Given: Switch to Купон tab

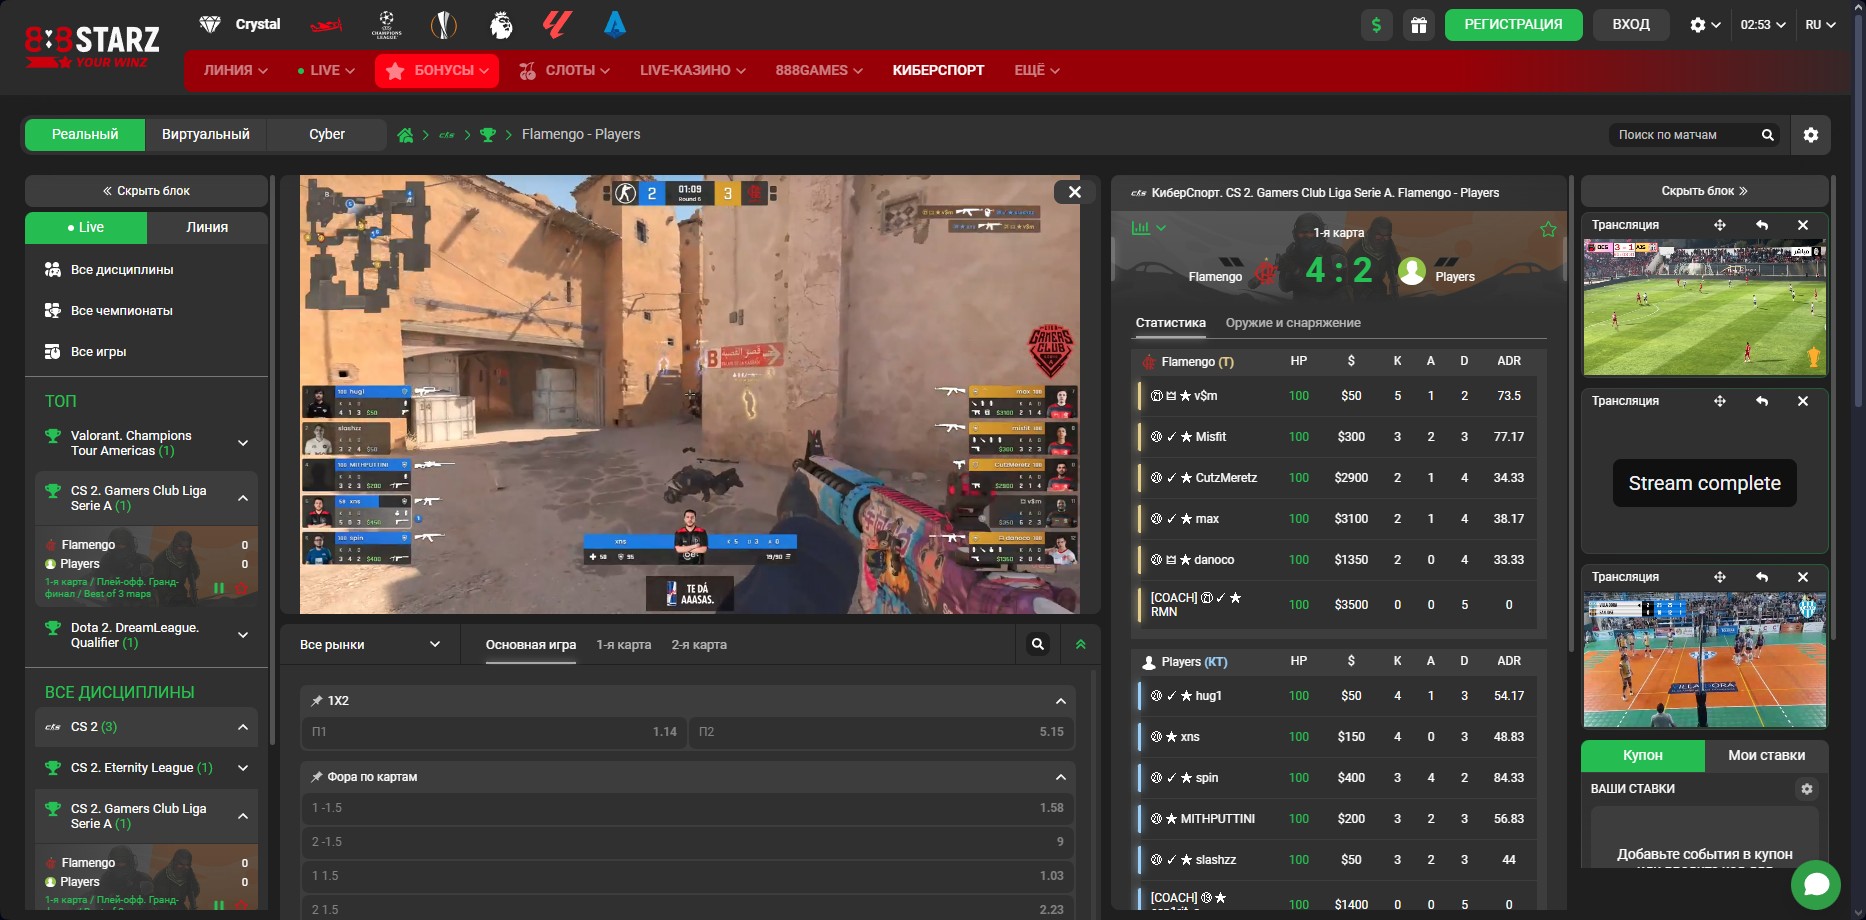Looking at the screenshot, I should (1642, 756).
